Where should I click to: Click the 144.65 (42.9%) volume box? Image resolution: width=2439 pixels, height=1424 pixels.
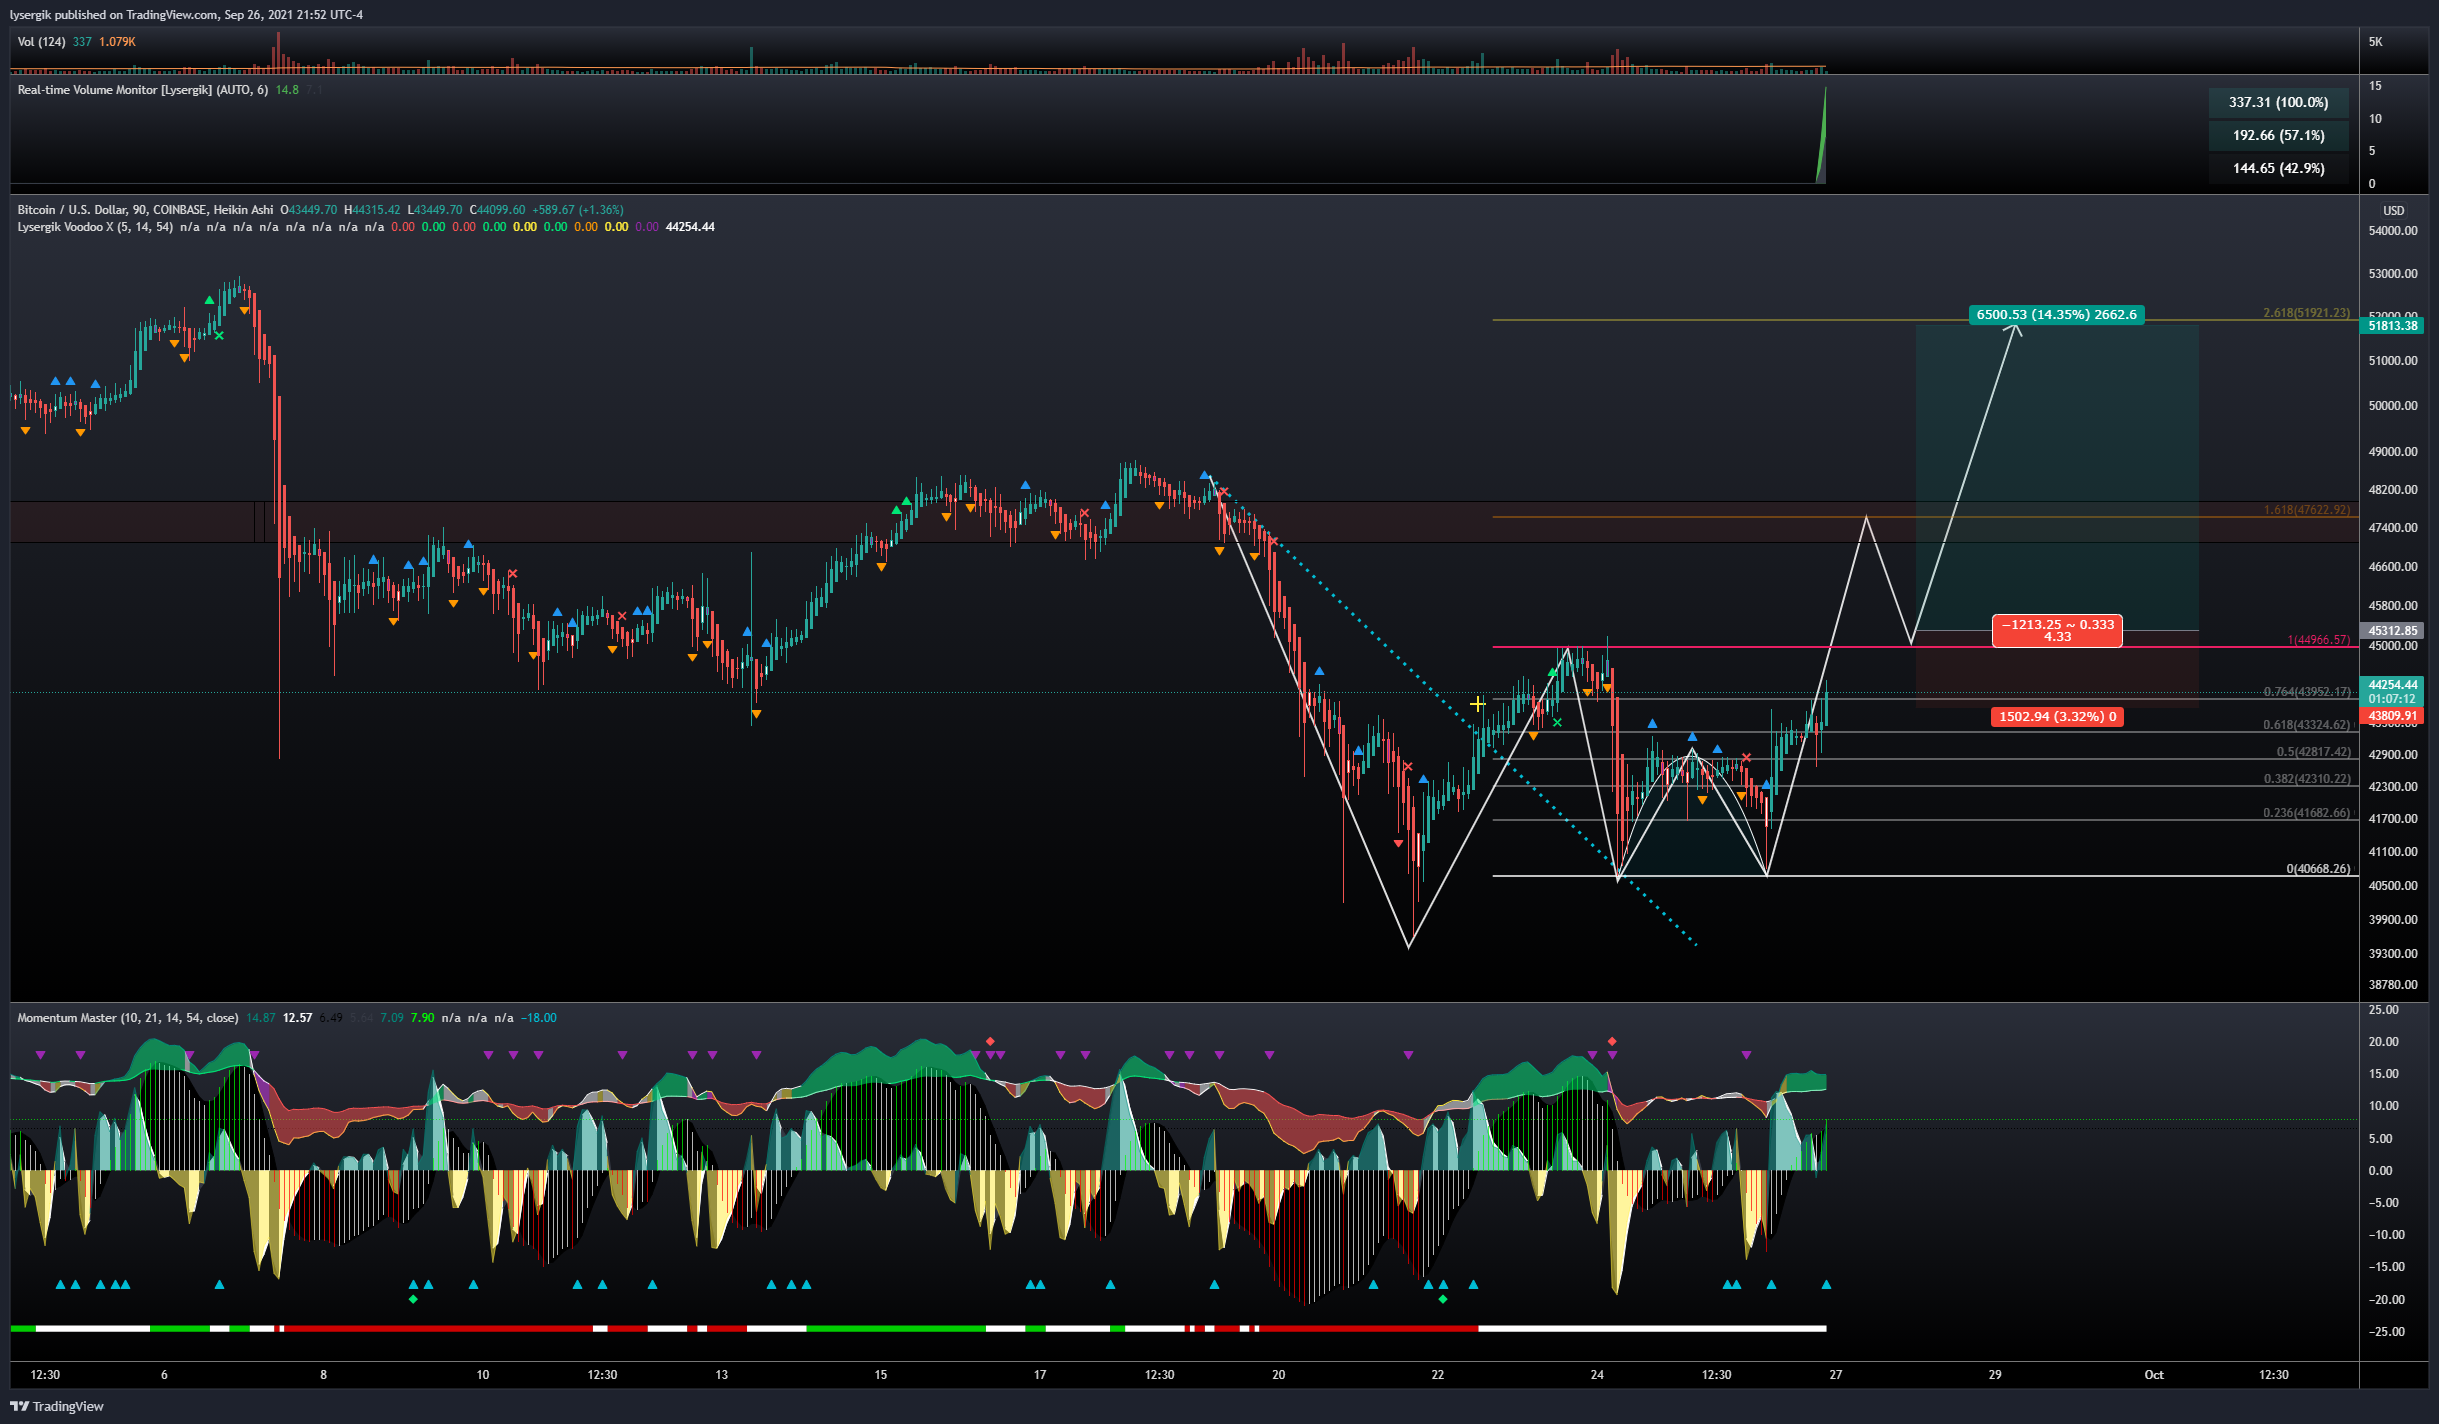(x=2278, y=168)
